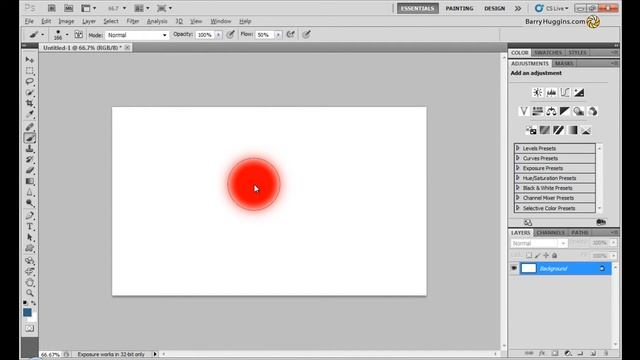Select the Lasso tool
This screenshot has height=360, width=640.
pyautogui.click(x=29, y=82)
